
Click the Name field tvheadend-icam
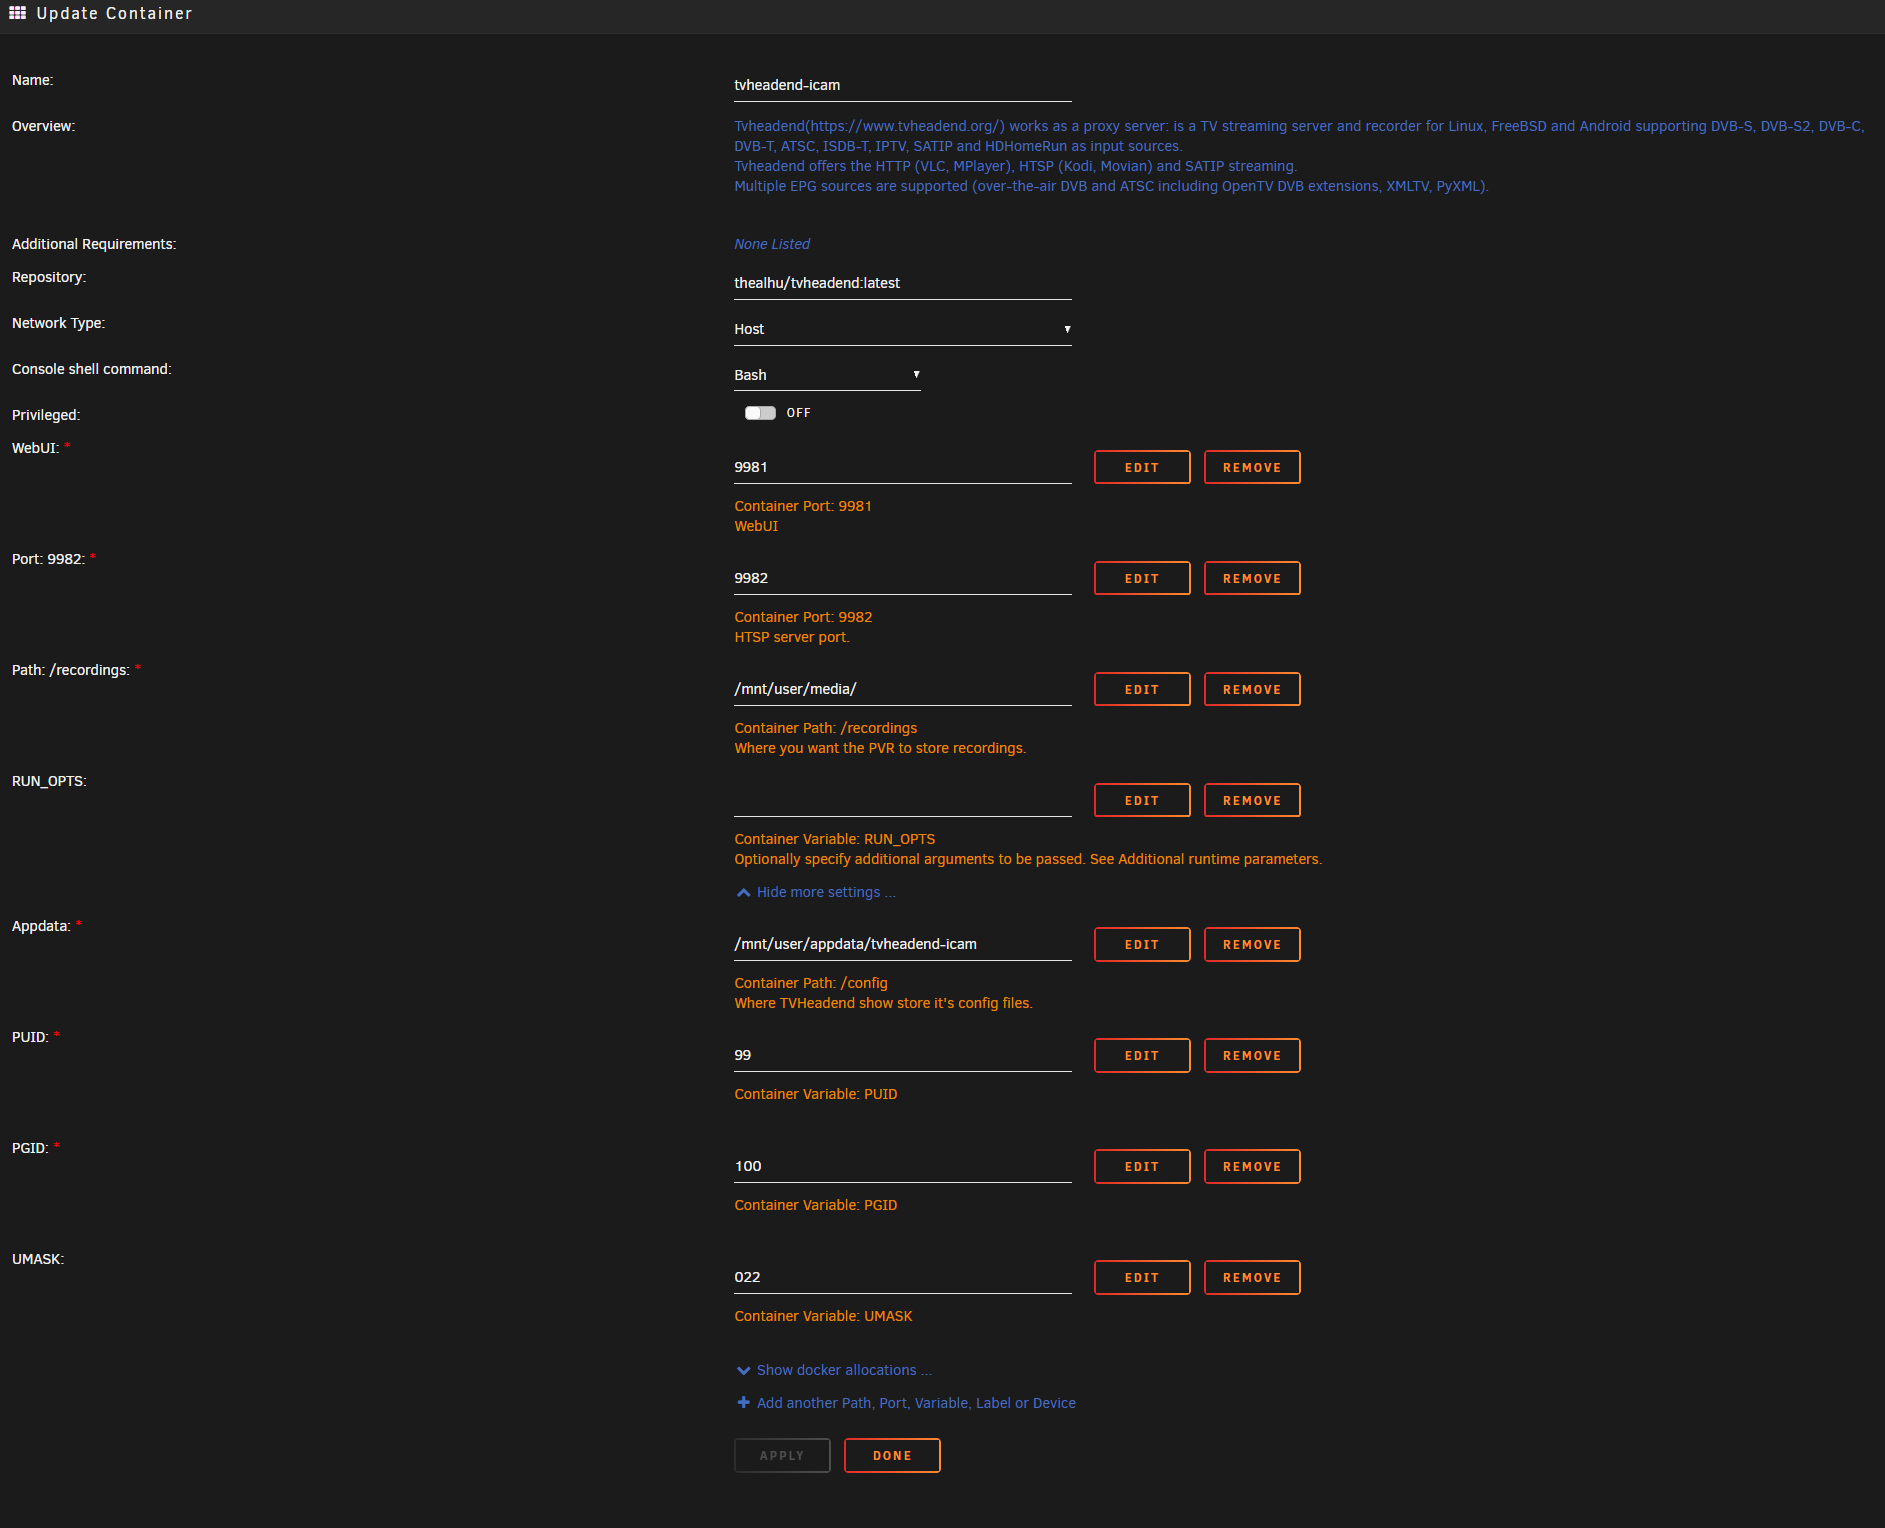coord(902,85)
